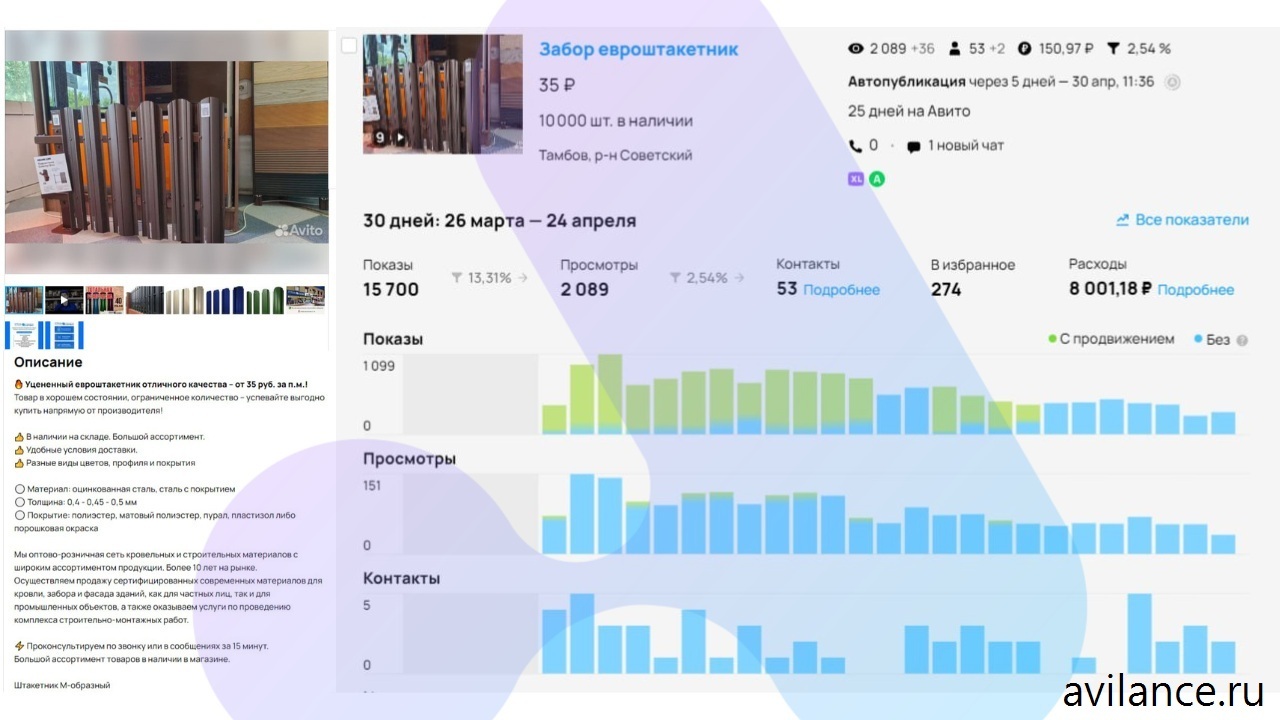Select the red promo thumbnail with 40
Screen dimensions: 1280x720
point(104,299)
